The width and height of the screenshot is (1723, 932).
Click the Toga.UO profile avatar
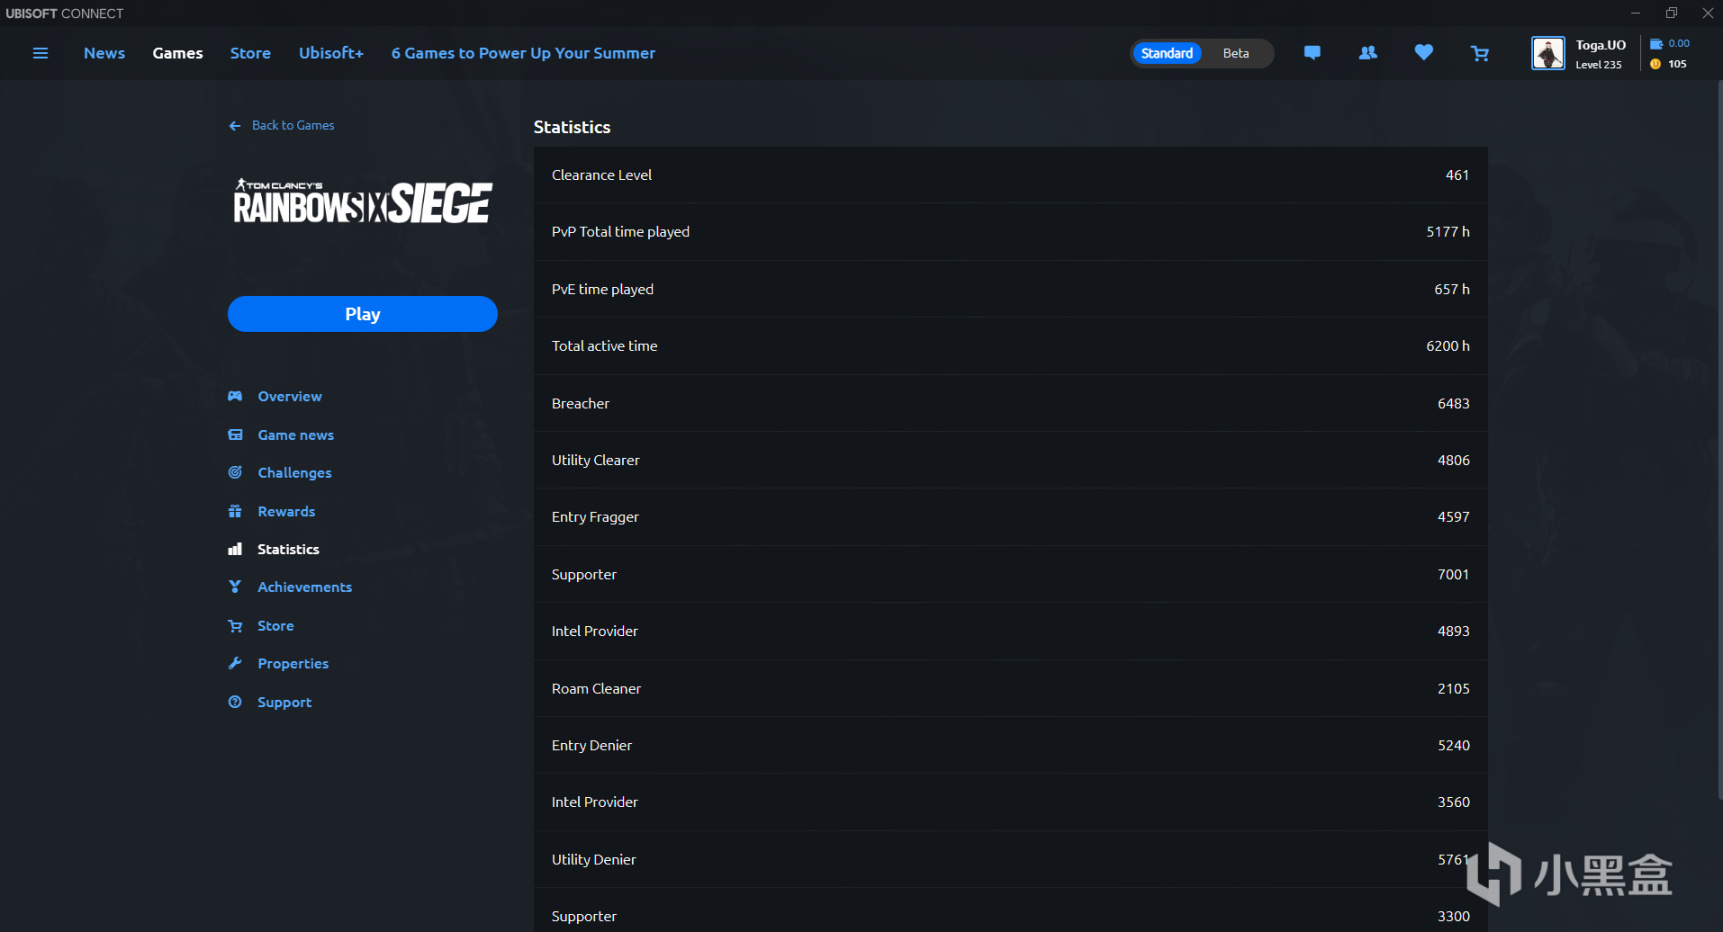[1548, 53]
